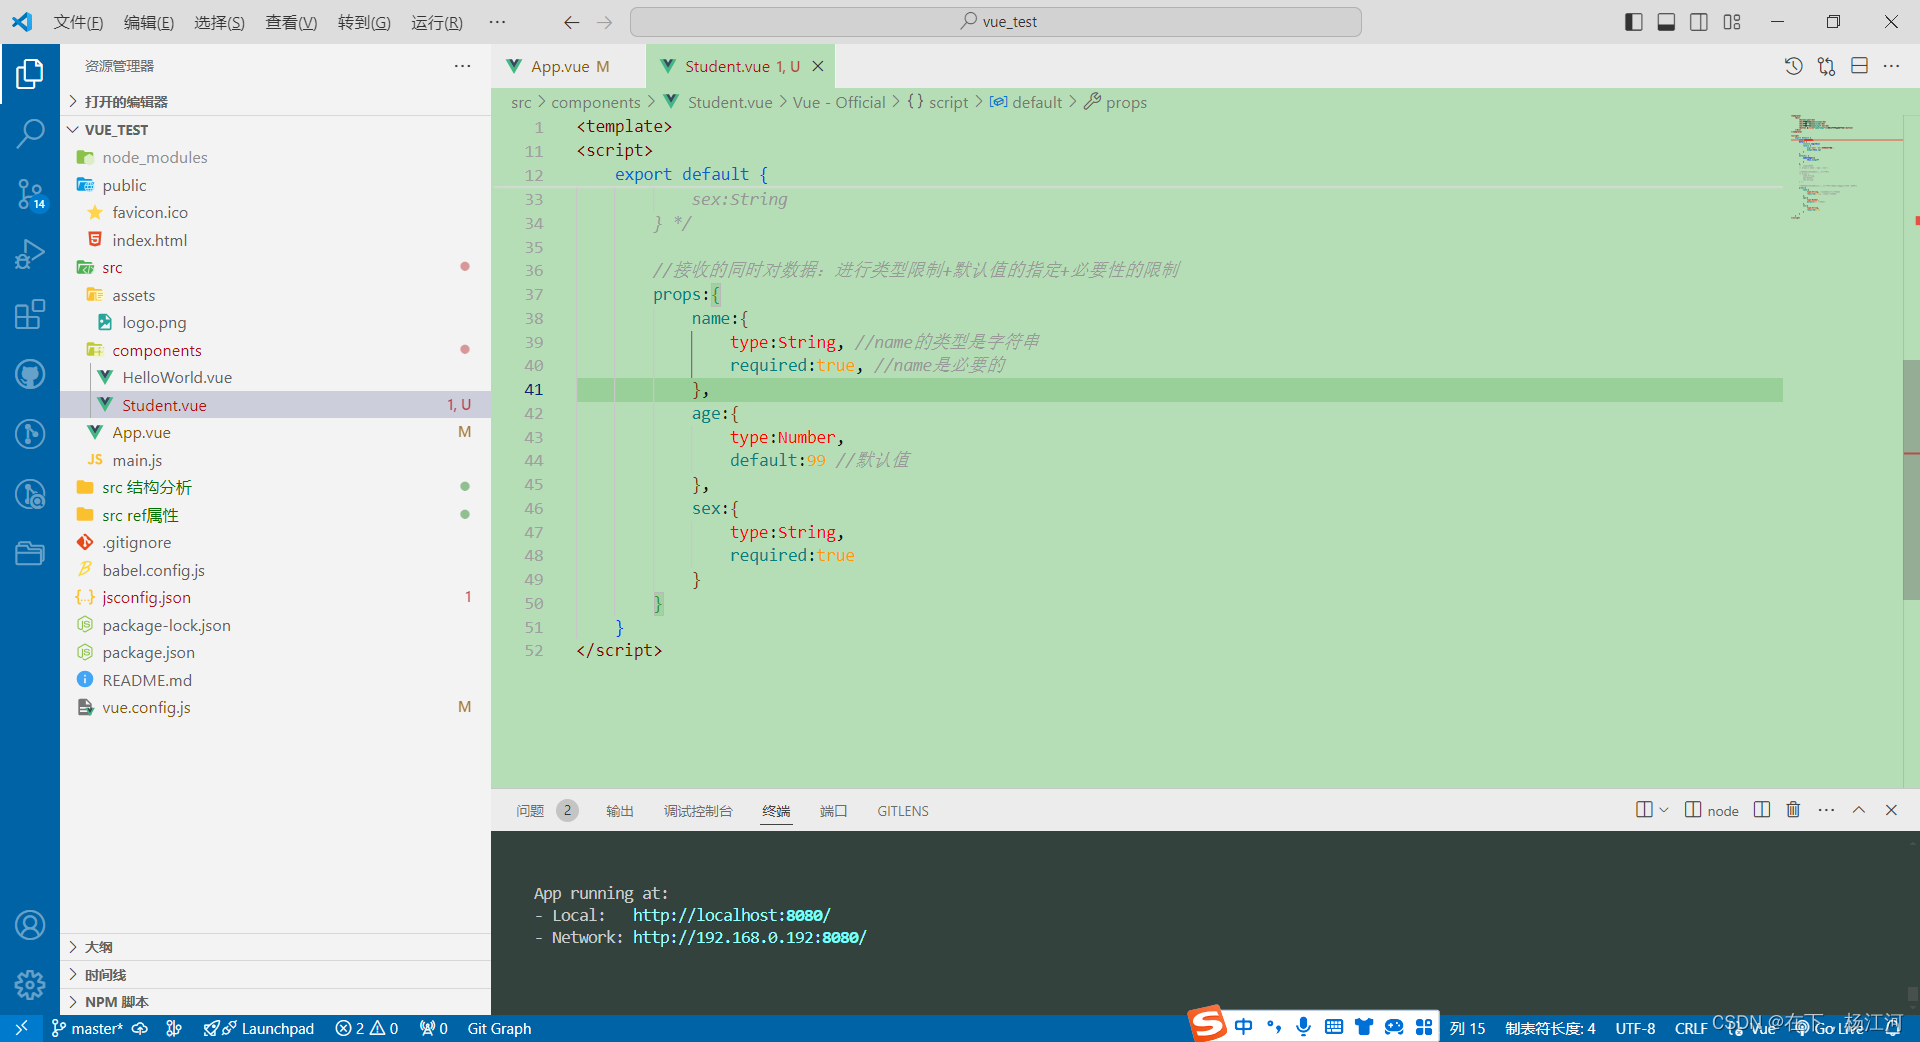1920x1042 pixels.
Task: Change the CRLF line ending setting
Action: pyautogui.click(x=1691, y=1028)
